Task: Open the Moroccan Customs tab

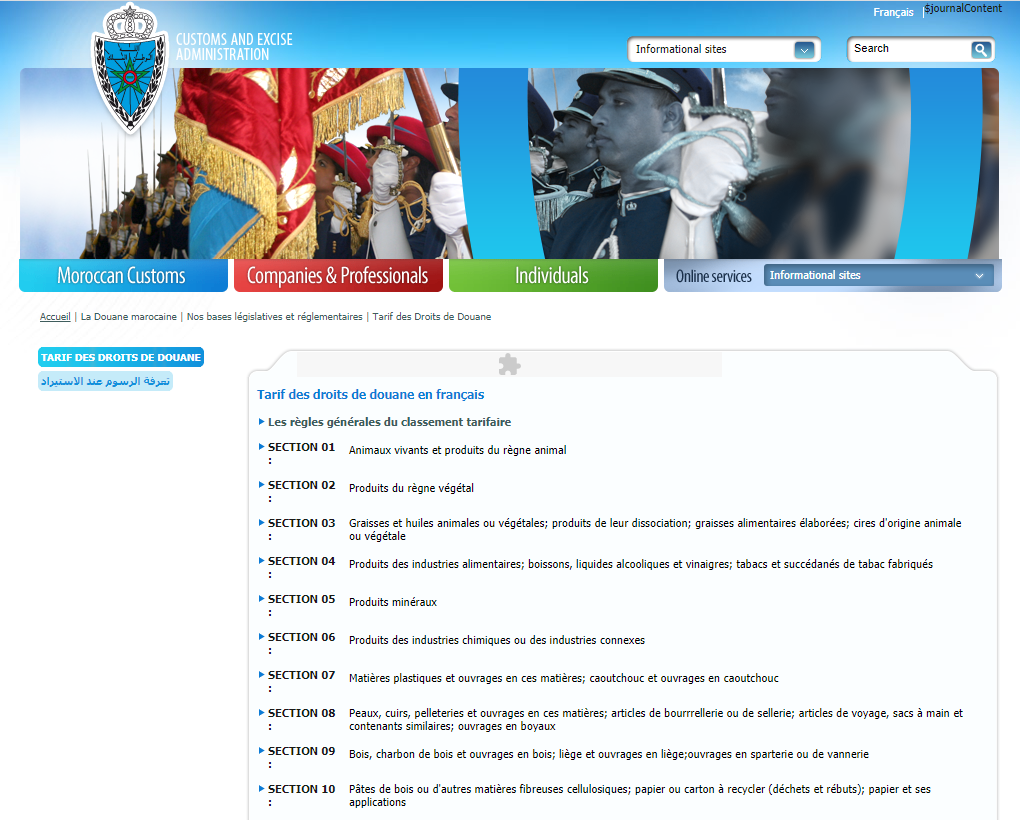Action: pos(122,276)
